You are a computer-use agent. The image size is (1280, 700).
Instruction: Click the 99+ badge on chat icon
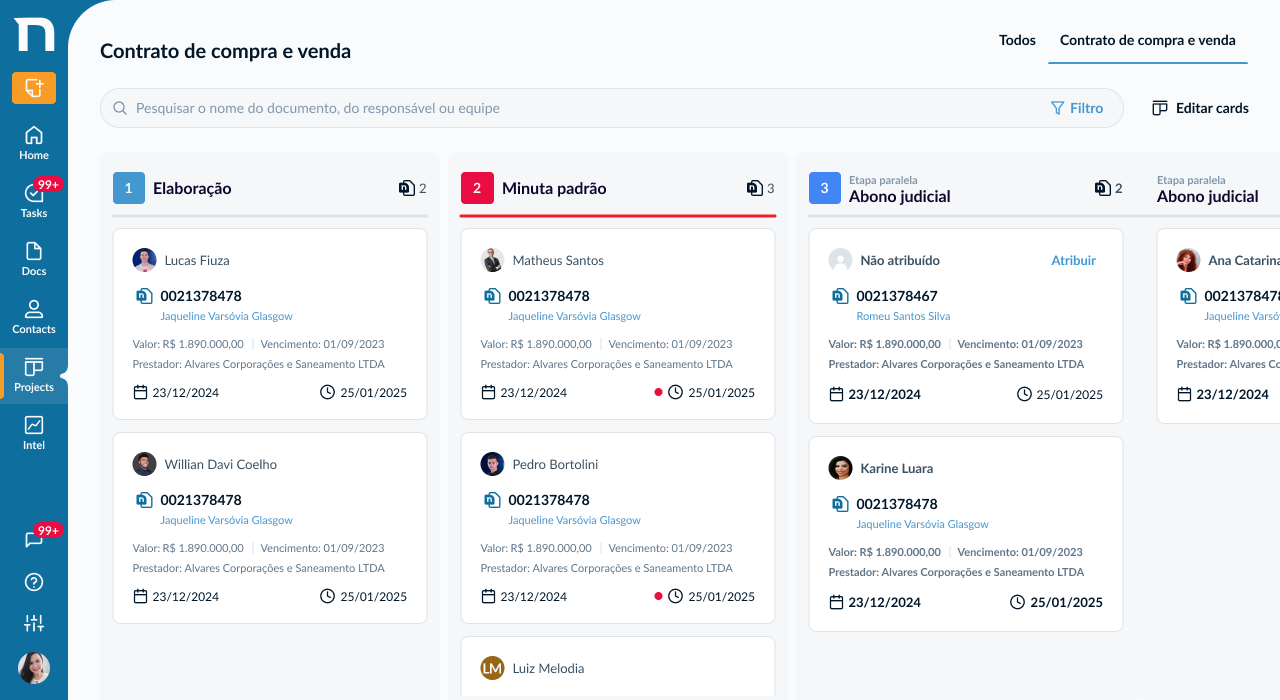click(48, 530)
